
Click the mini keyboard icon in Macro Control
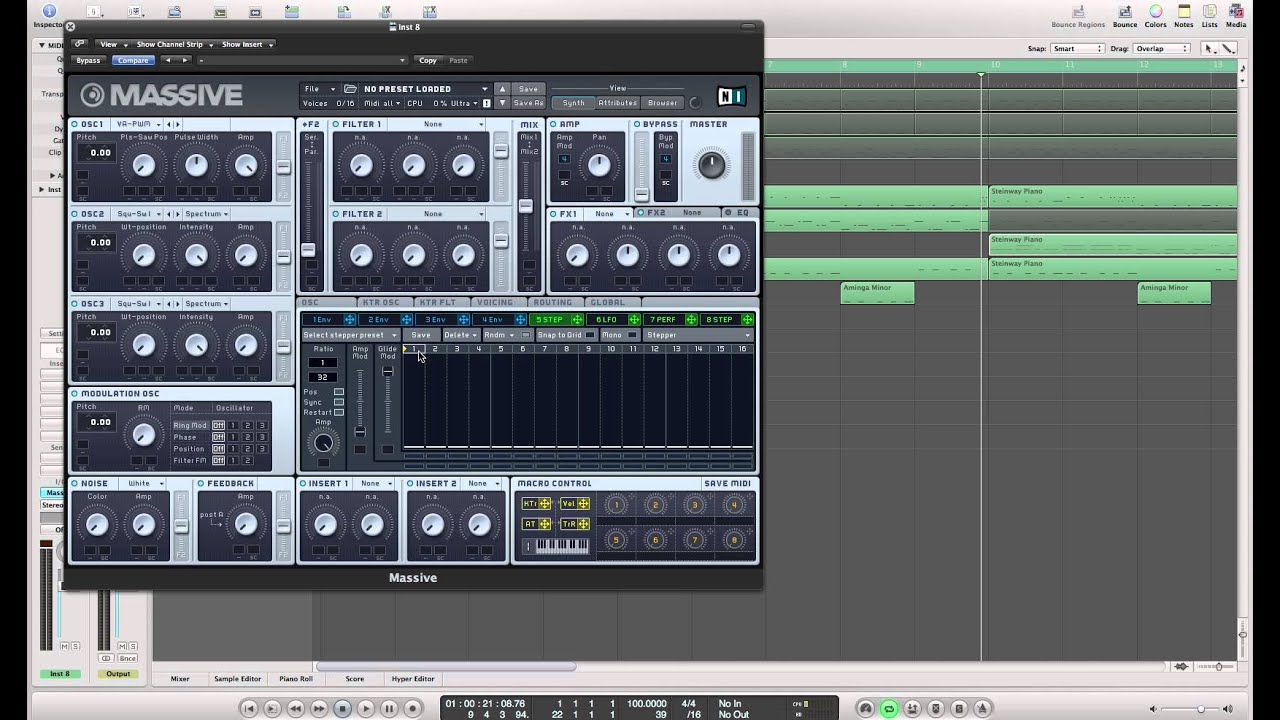coord(563,546)
